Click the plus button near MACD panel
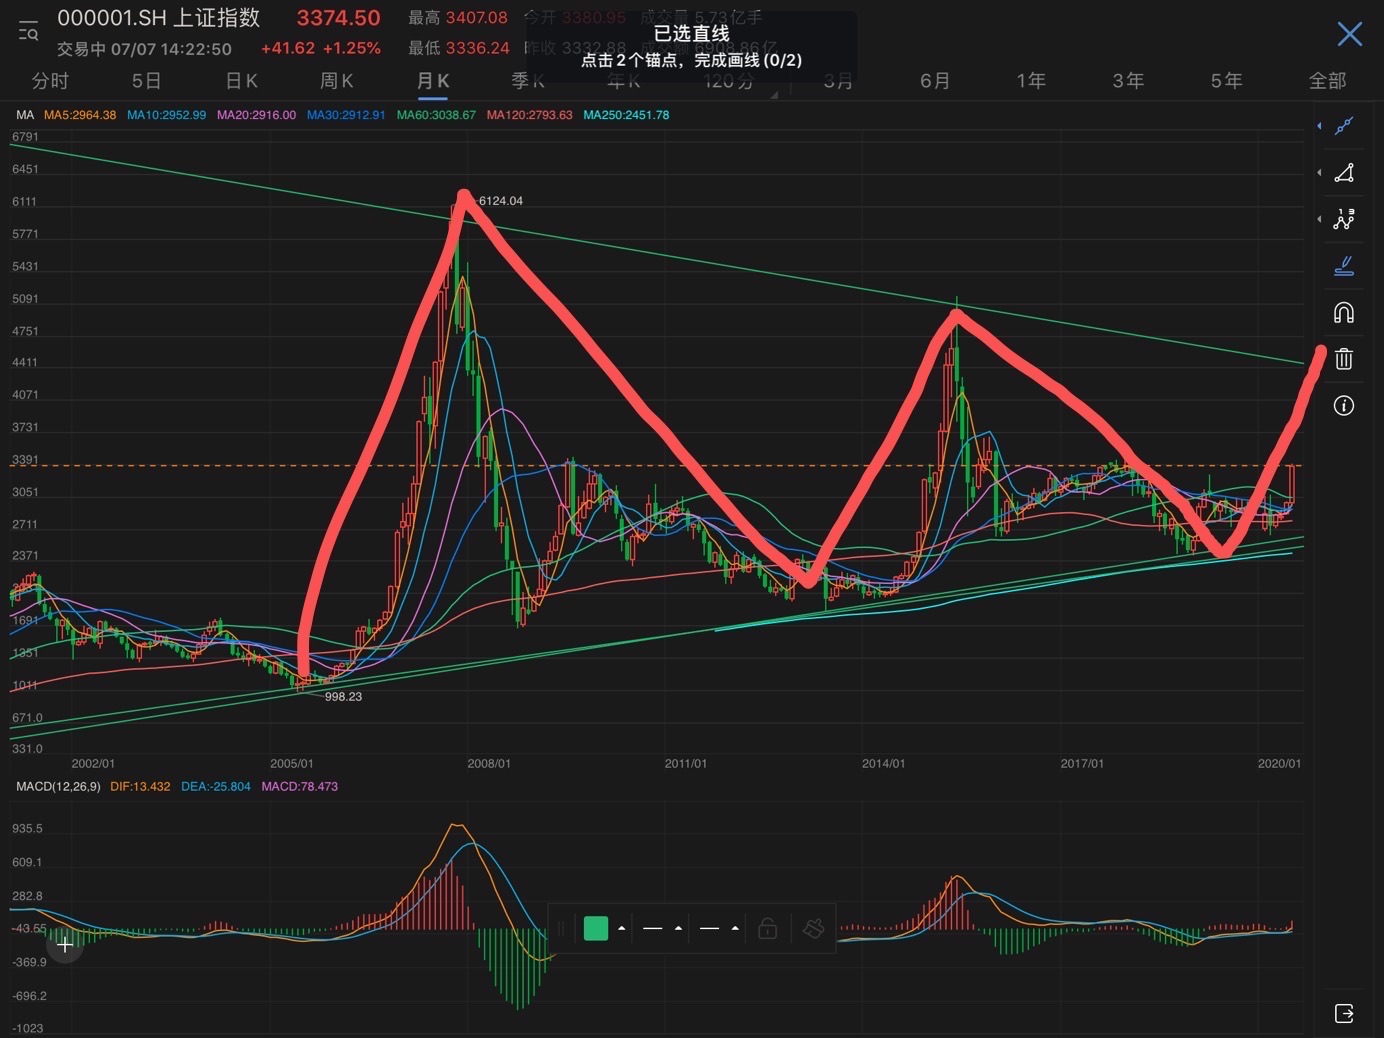The width and height of the screenshot is (1384, 1038). tap(65, 944)
